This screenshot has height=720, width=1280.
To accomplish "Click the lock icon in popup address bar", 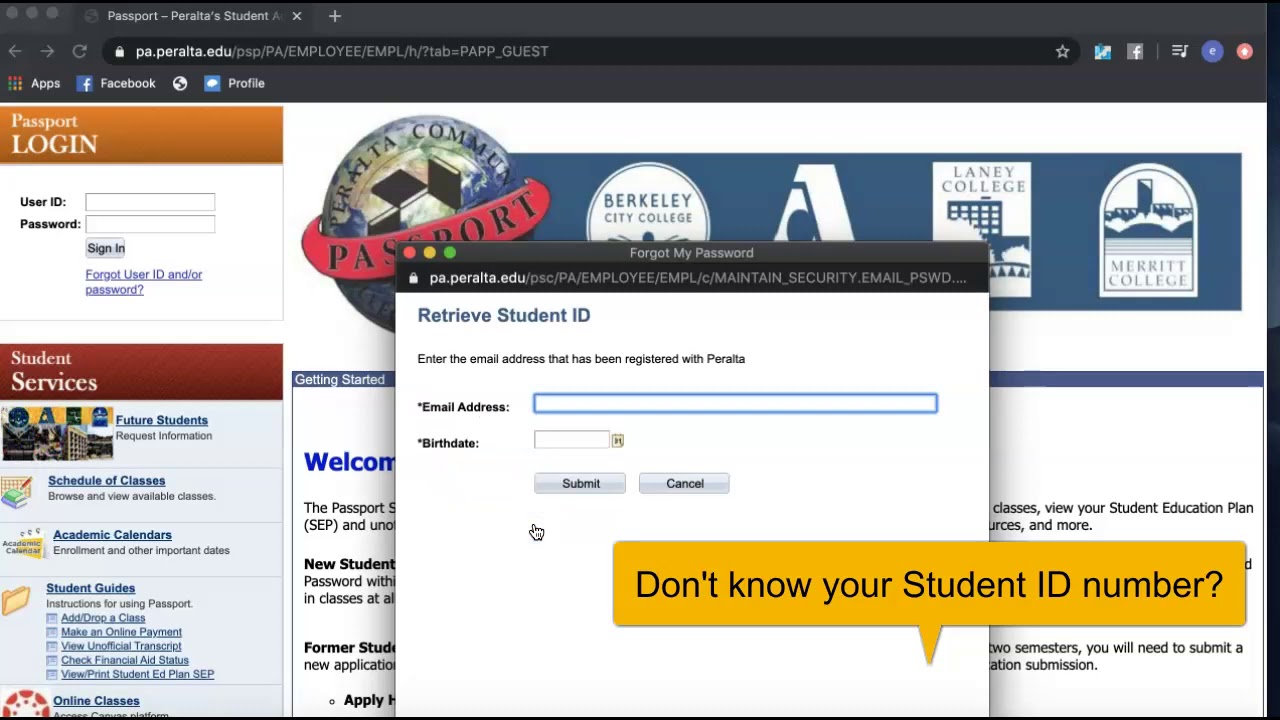I will [414, 278].
